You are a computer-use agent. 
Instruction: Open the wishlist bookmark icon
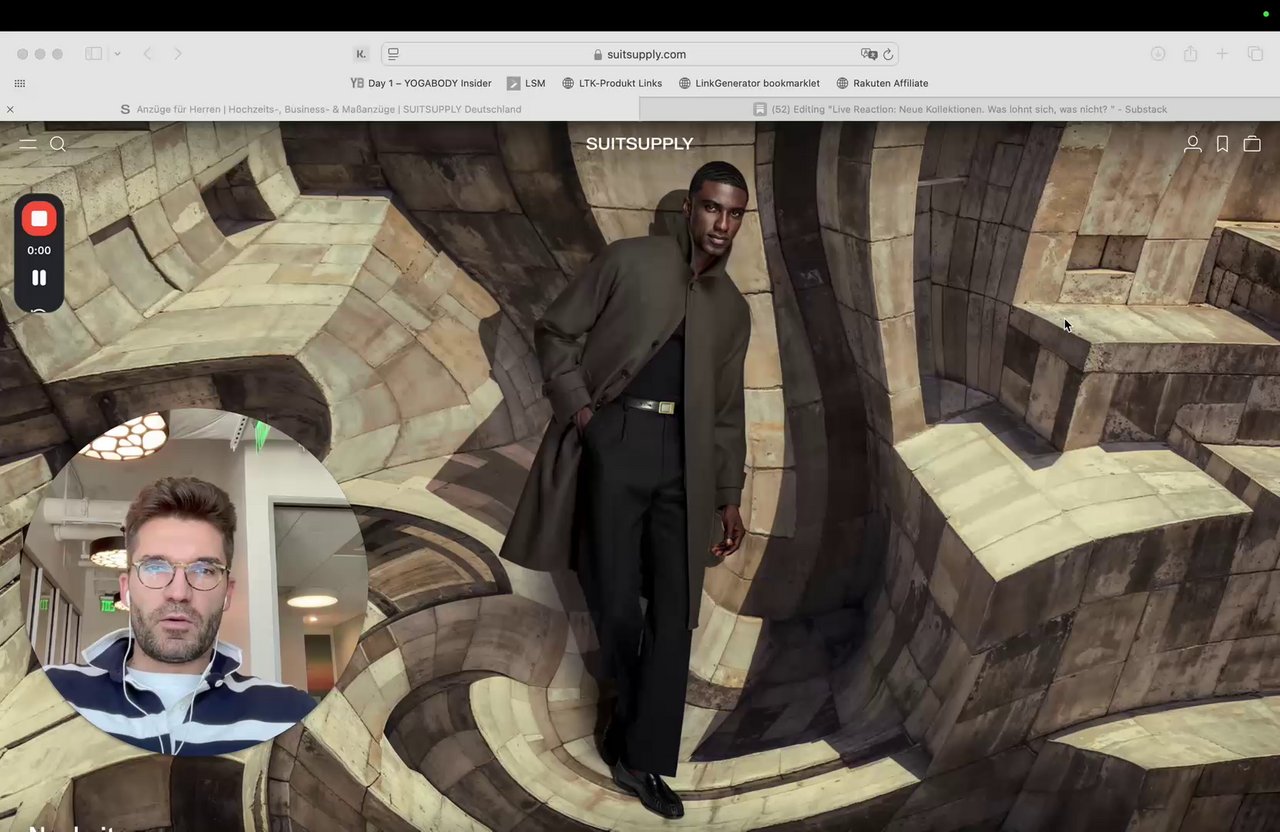tap(1222, 144)
